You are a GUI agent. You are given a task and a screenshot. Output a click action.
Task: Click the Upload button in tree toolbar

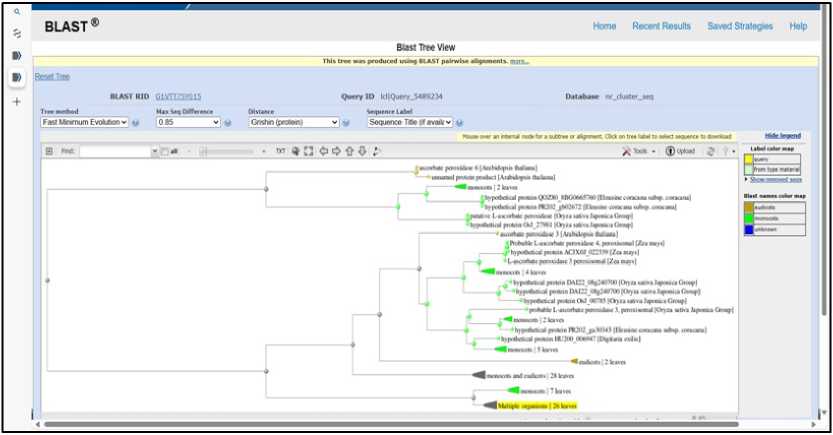tap(681, 151)
